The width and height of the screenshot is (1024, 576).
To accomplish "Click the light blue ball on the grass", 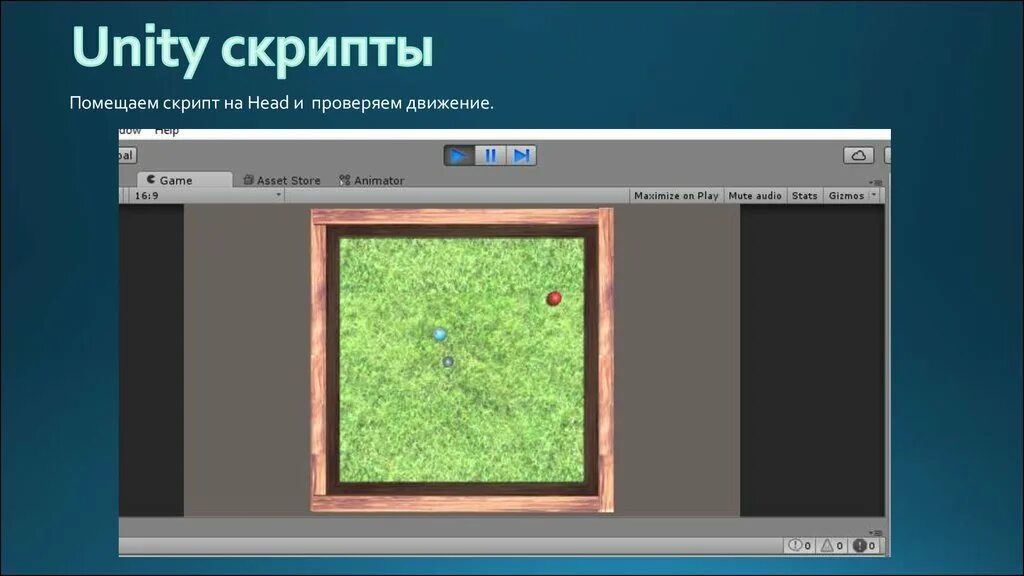I will pyautogui.click(x=440, y=334).
